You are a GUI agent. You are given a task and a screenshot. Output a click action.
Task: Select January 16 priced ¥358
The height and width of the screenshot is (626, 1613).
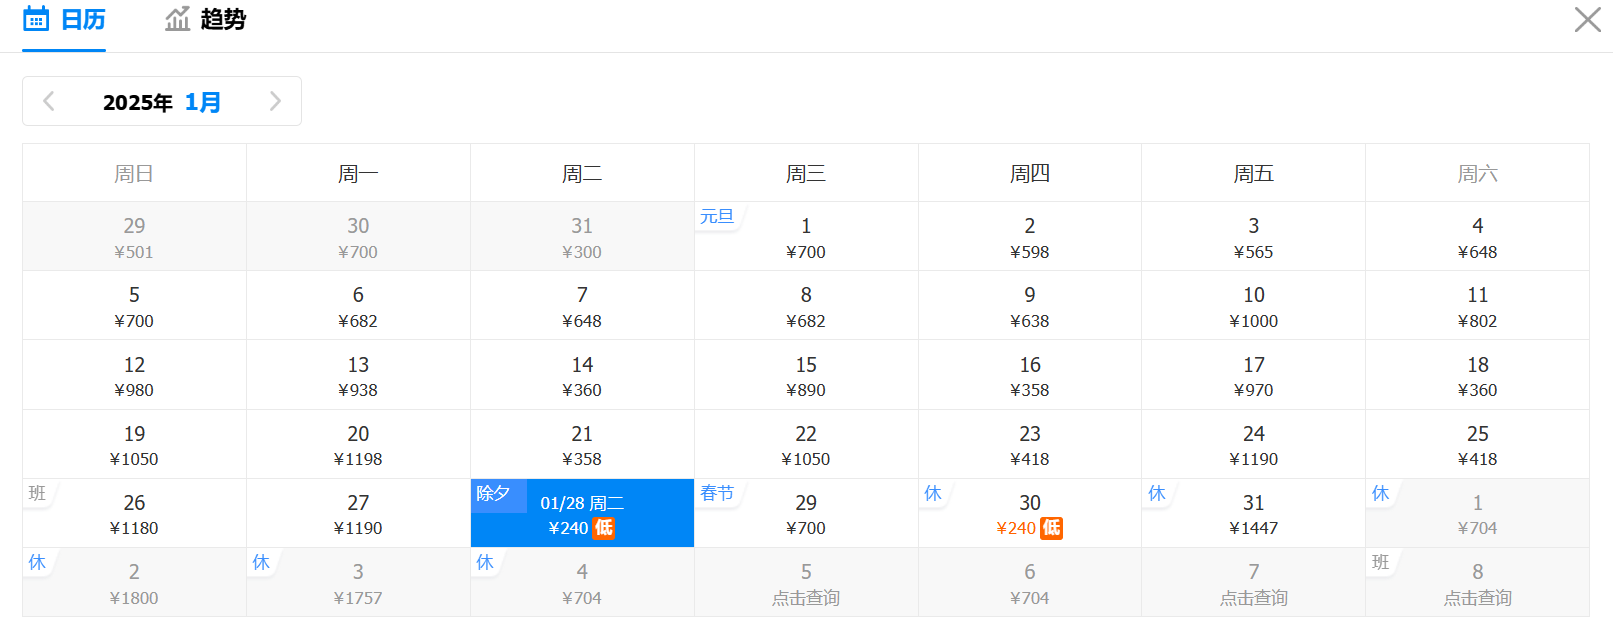click(x=1030, y=375)
